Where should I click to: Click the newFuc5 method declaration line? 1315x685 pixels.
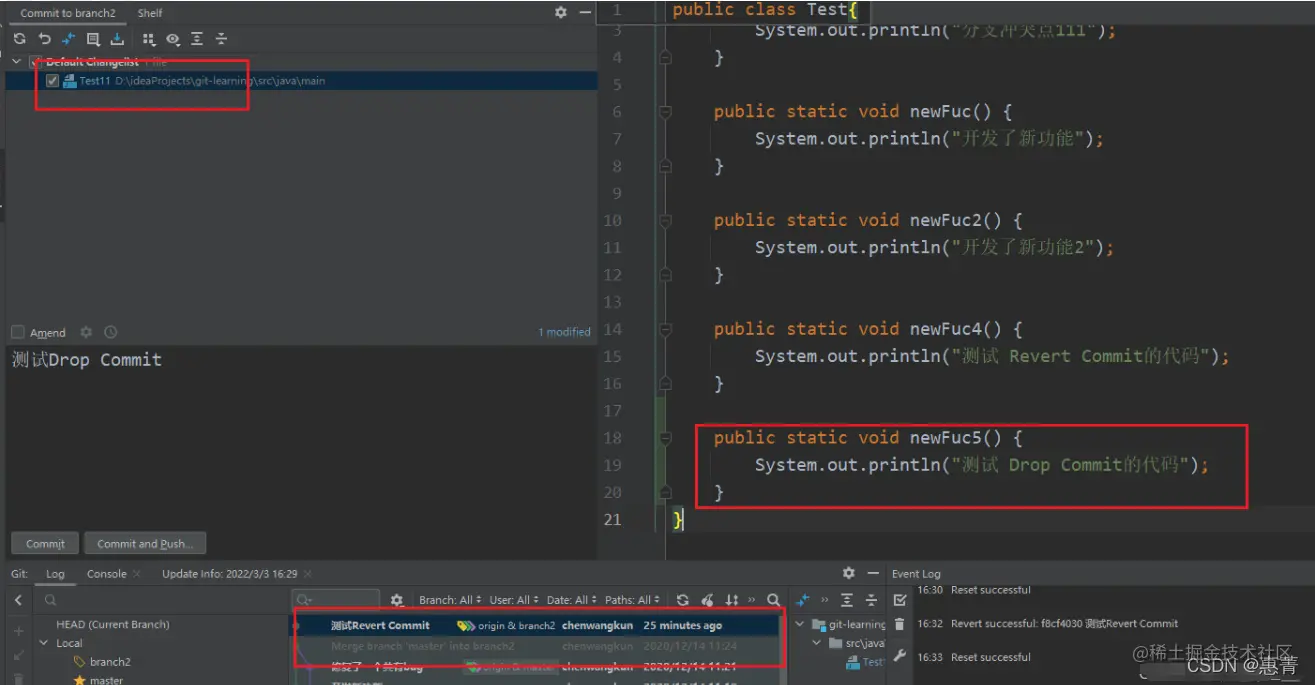click(x=868, y=437)
